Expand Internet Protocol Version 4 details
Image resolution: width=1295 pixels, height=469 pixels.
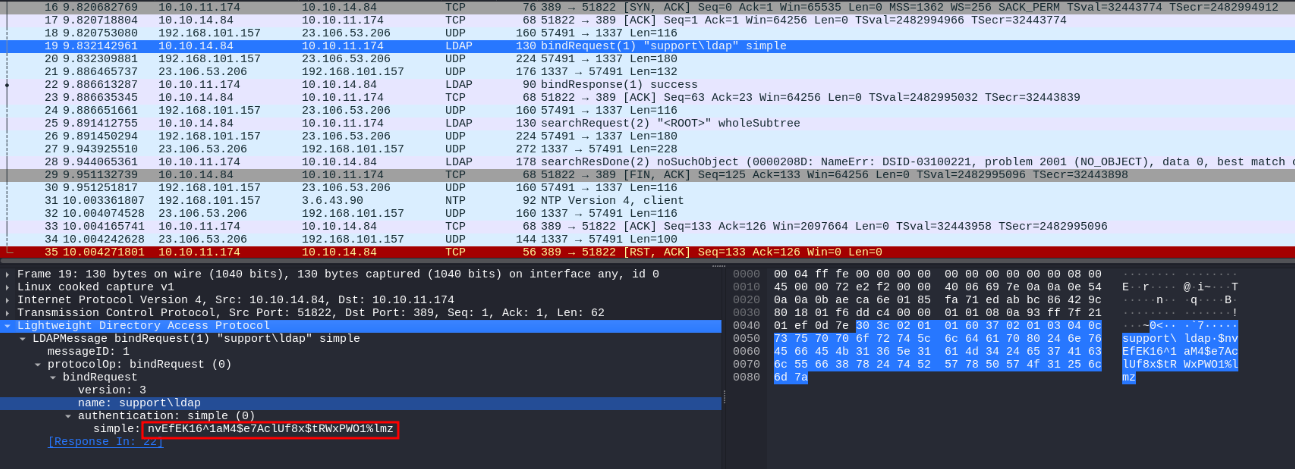click(8, 300)
